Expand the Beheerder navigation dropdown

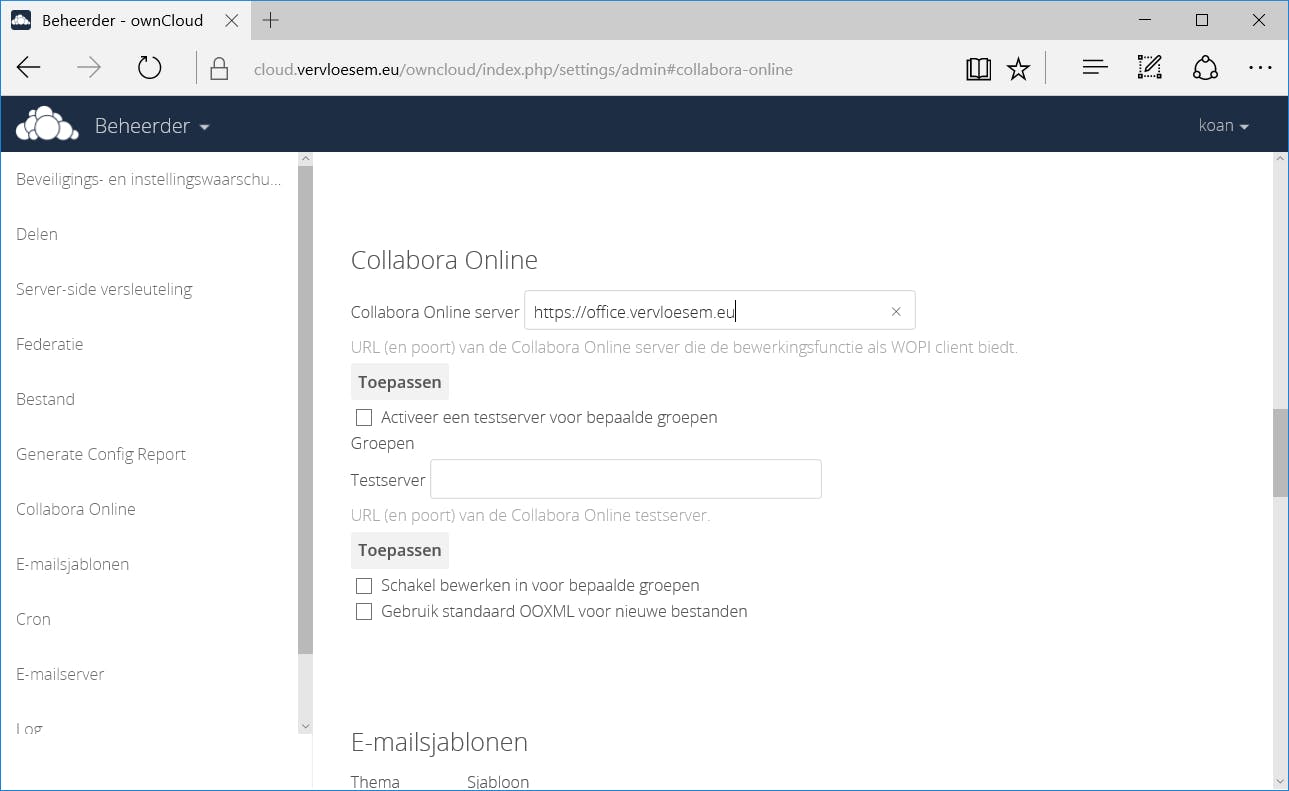click(152, 126)
